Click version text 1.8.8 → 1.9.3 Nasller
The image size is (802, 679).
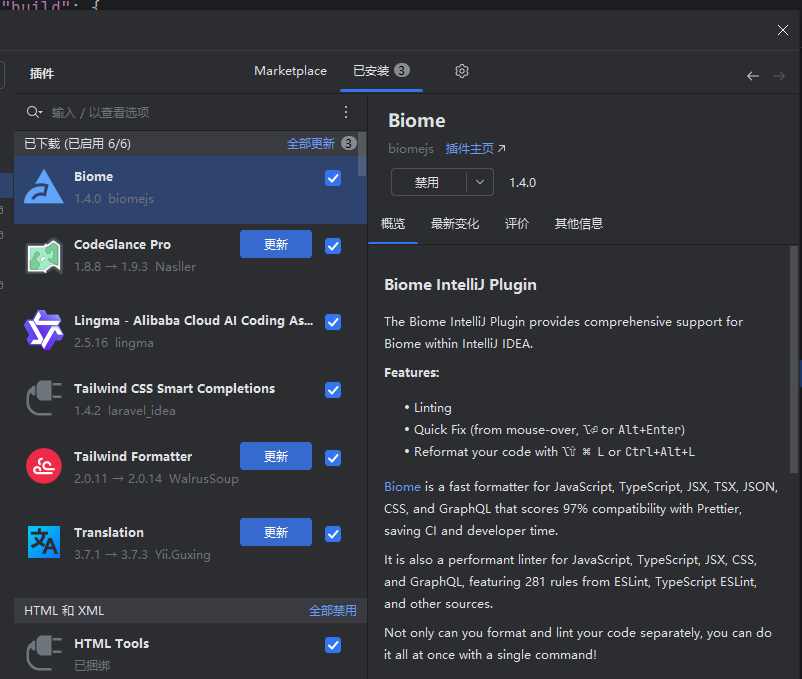click(135, 267)
